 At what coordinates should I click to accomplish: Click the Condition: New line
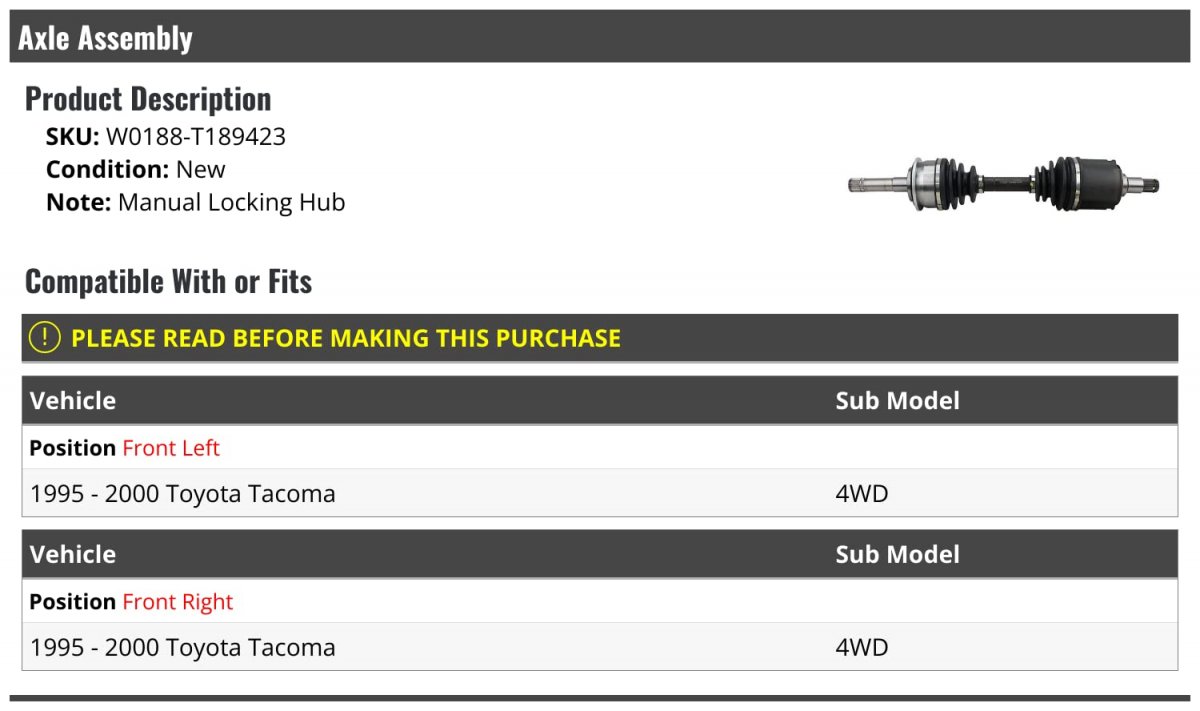pyautogui.click(x=136, y=169)
